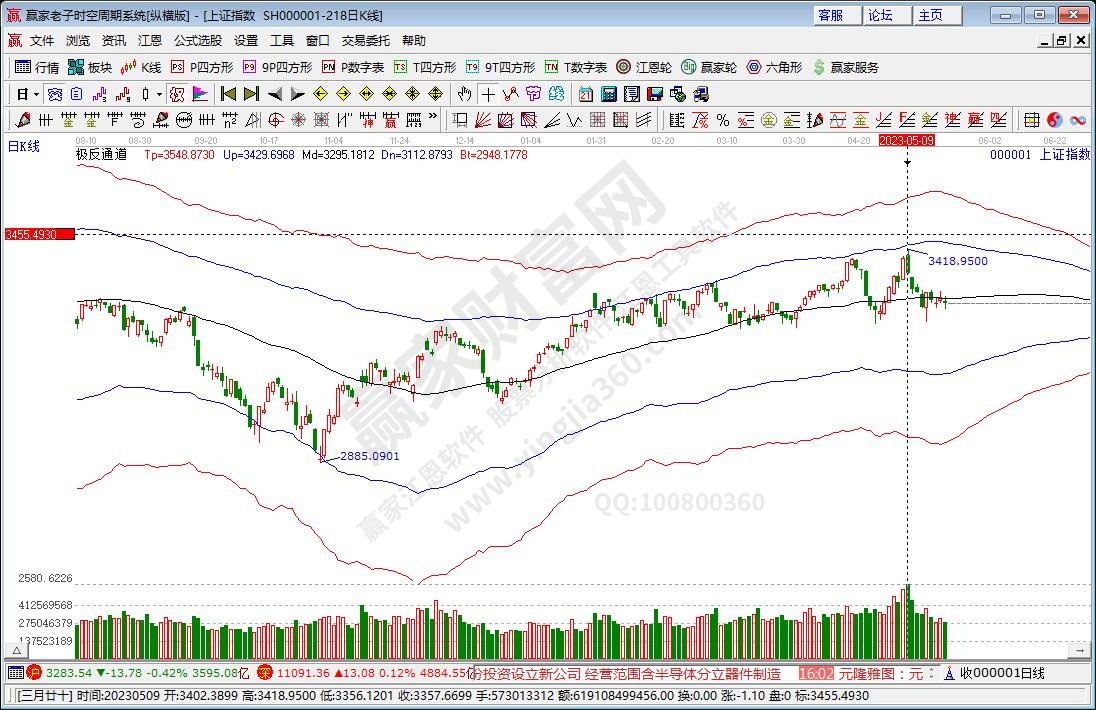Screen dimensions: 1096x710
Task: Expand hidden drawing tools chevron
Action: pyautogui.click(x=434, y=119)
